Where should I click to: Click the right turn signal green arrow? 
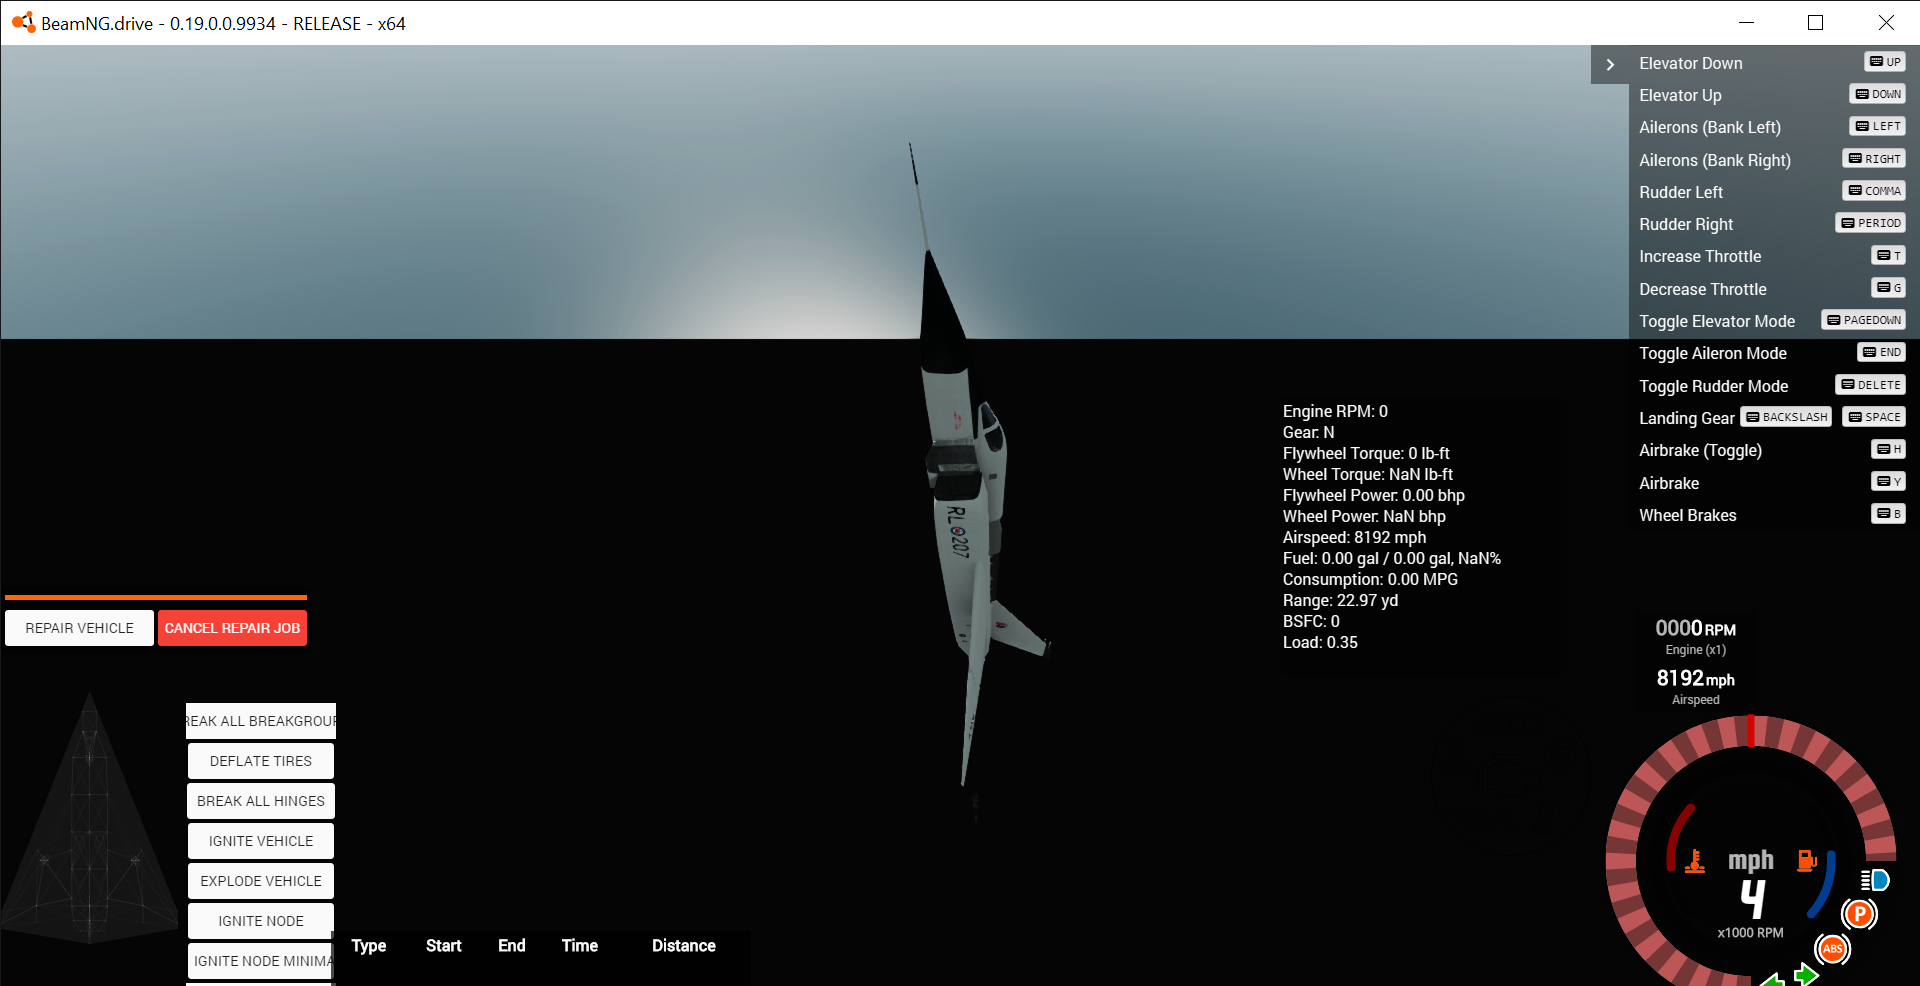1806,974
